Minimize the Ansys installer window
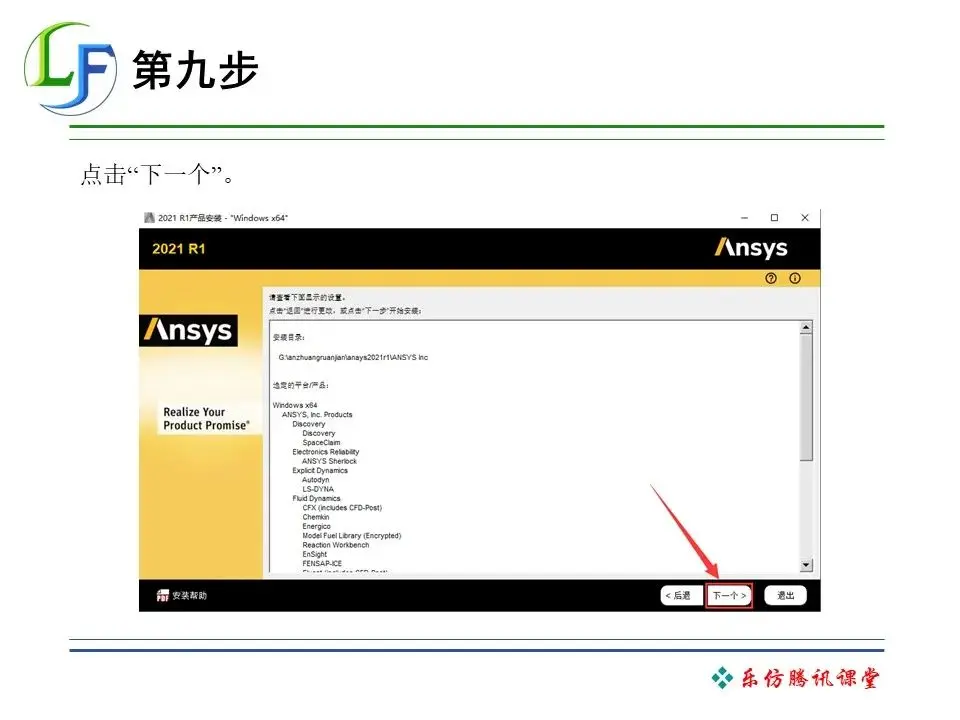Image resolution: width=960 pixels, height=720 pixels. click(x=744, y=218)
